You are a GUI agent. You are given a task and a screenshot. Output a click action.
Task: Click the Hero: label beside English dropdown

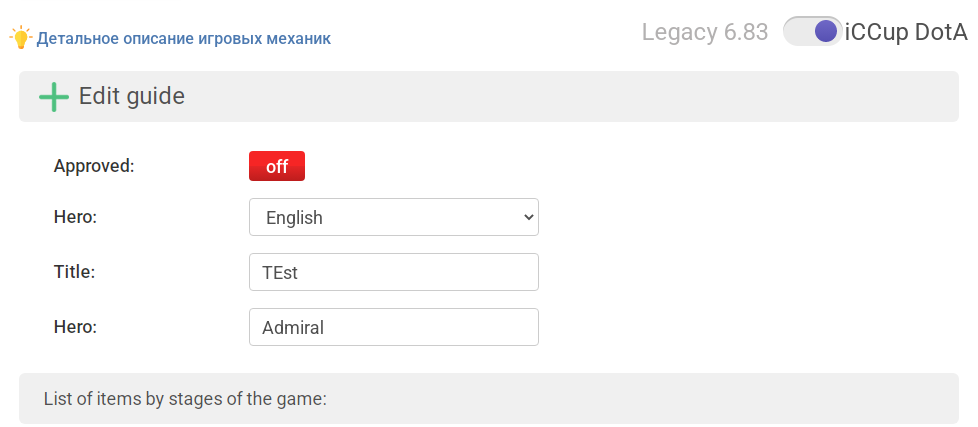pos(75,217)
